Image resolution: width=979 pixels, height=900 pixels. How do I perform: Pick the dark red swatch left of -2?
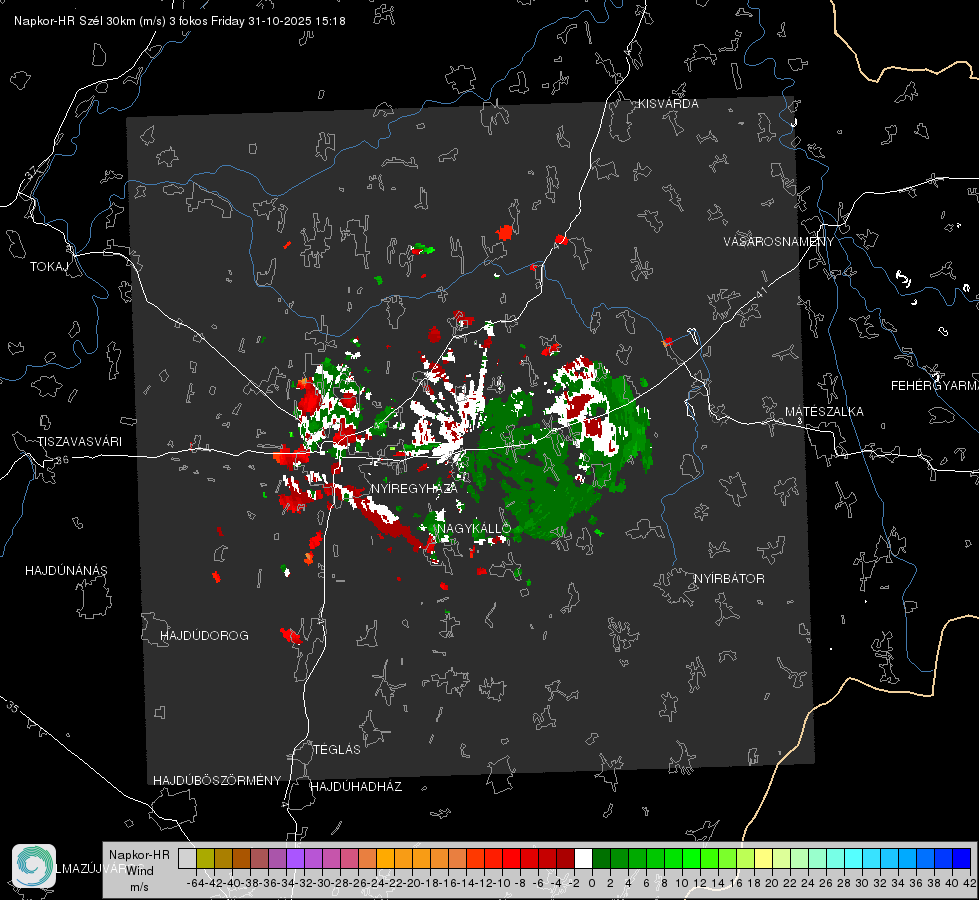566,858
